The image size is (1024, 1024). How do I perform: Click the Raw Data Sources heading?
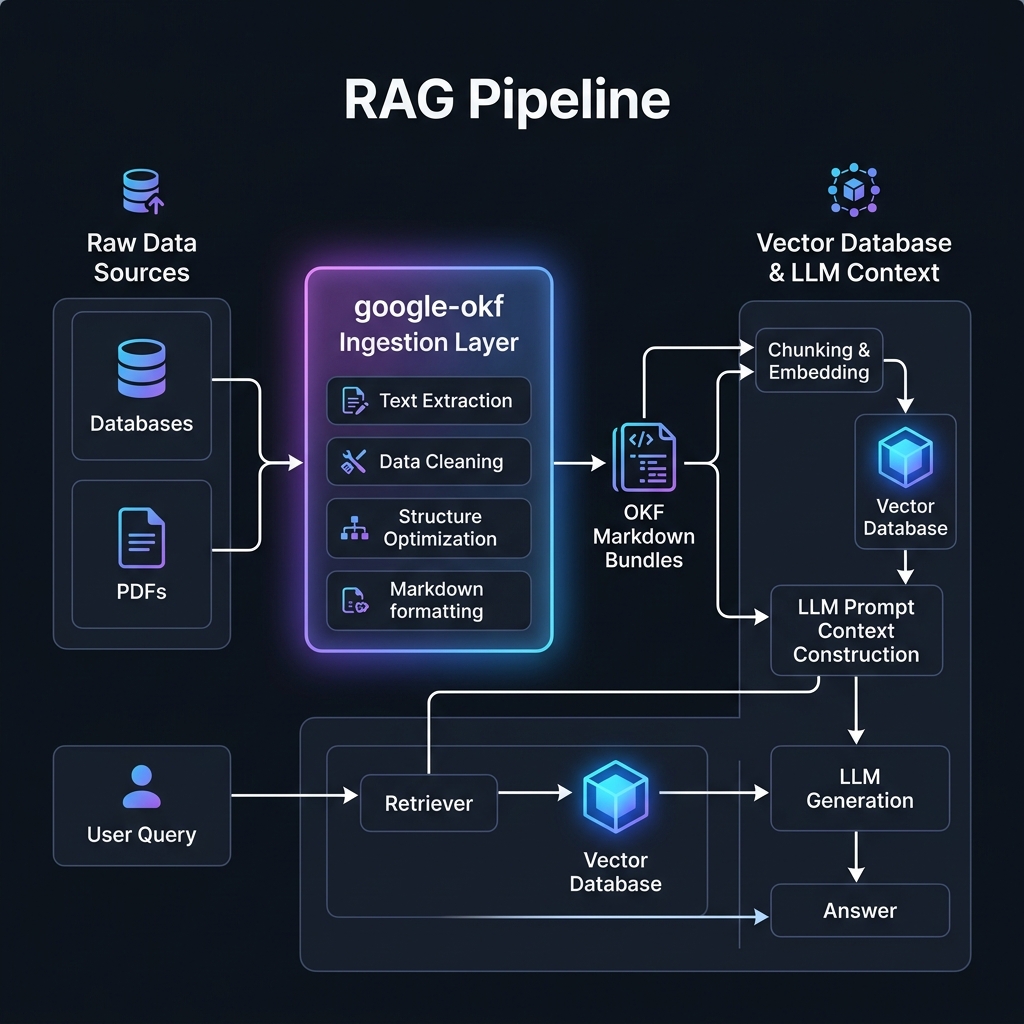tap(142, 257)
